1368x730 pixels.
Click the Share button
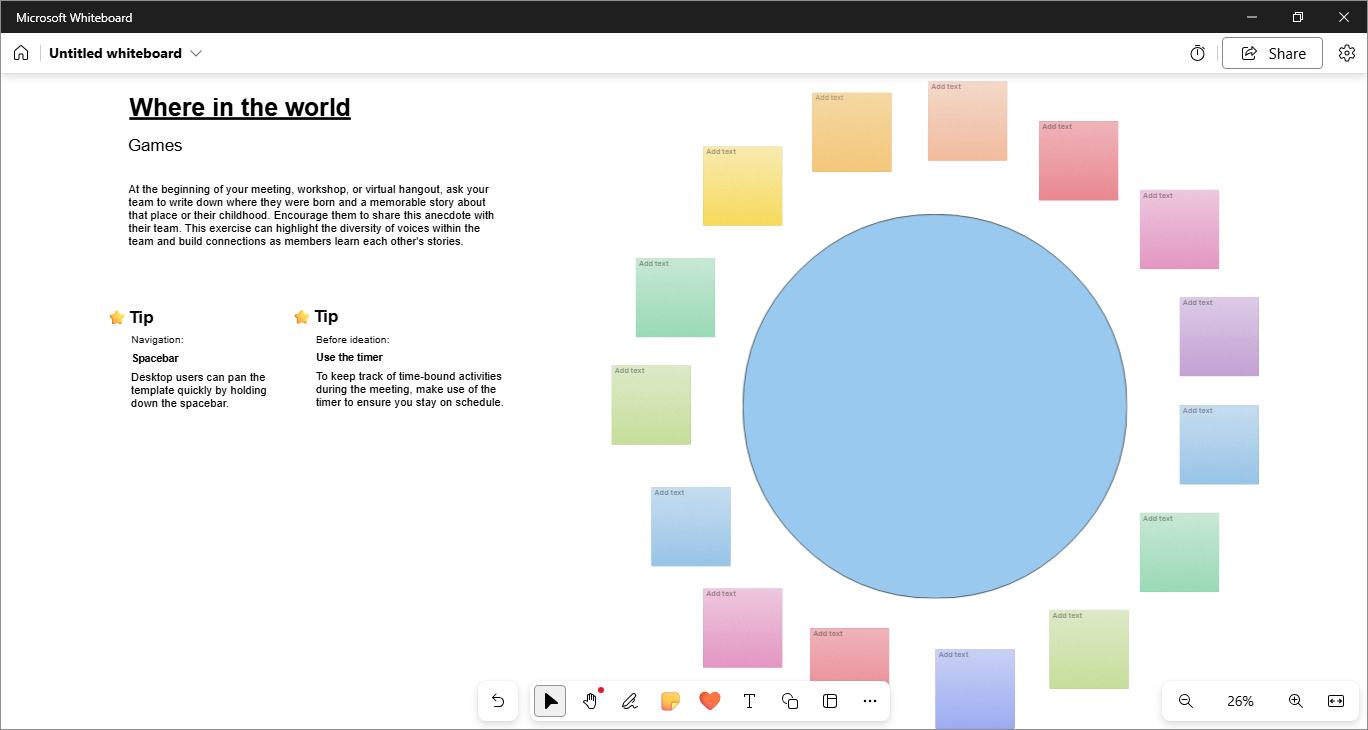(1272, 53)
